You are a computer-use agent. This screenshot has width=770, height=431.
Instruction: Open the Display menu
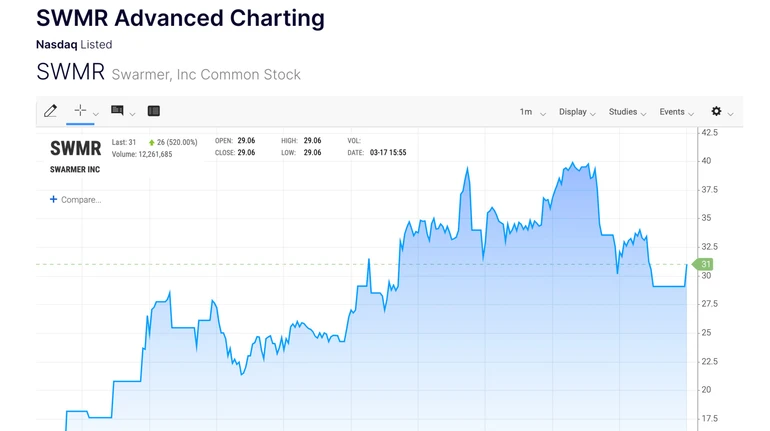click(x=577, y=112)
